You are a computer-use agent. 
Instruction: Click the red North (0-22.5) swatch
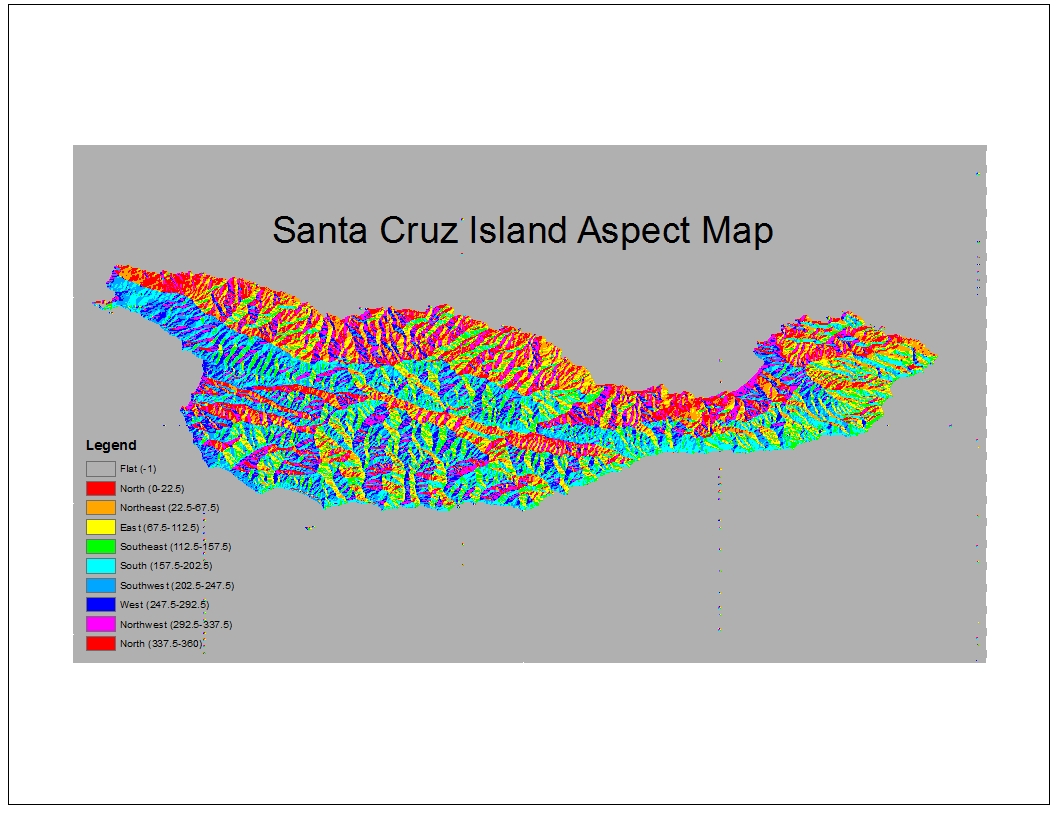(x=100, y=488)
